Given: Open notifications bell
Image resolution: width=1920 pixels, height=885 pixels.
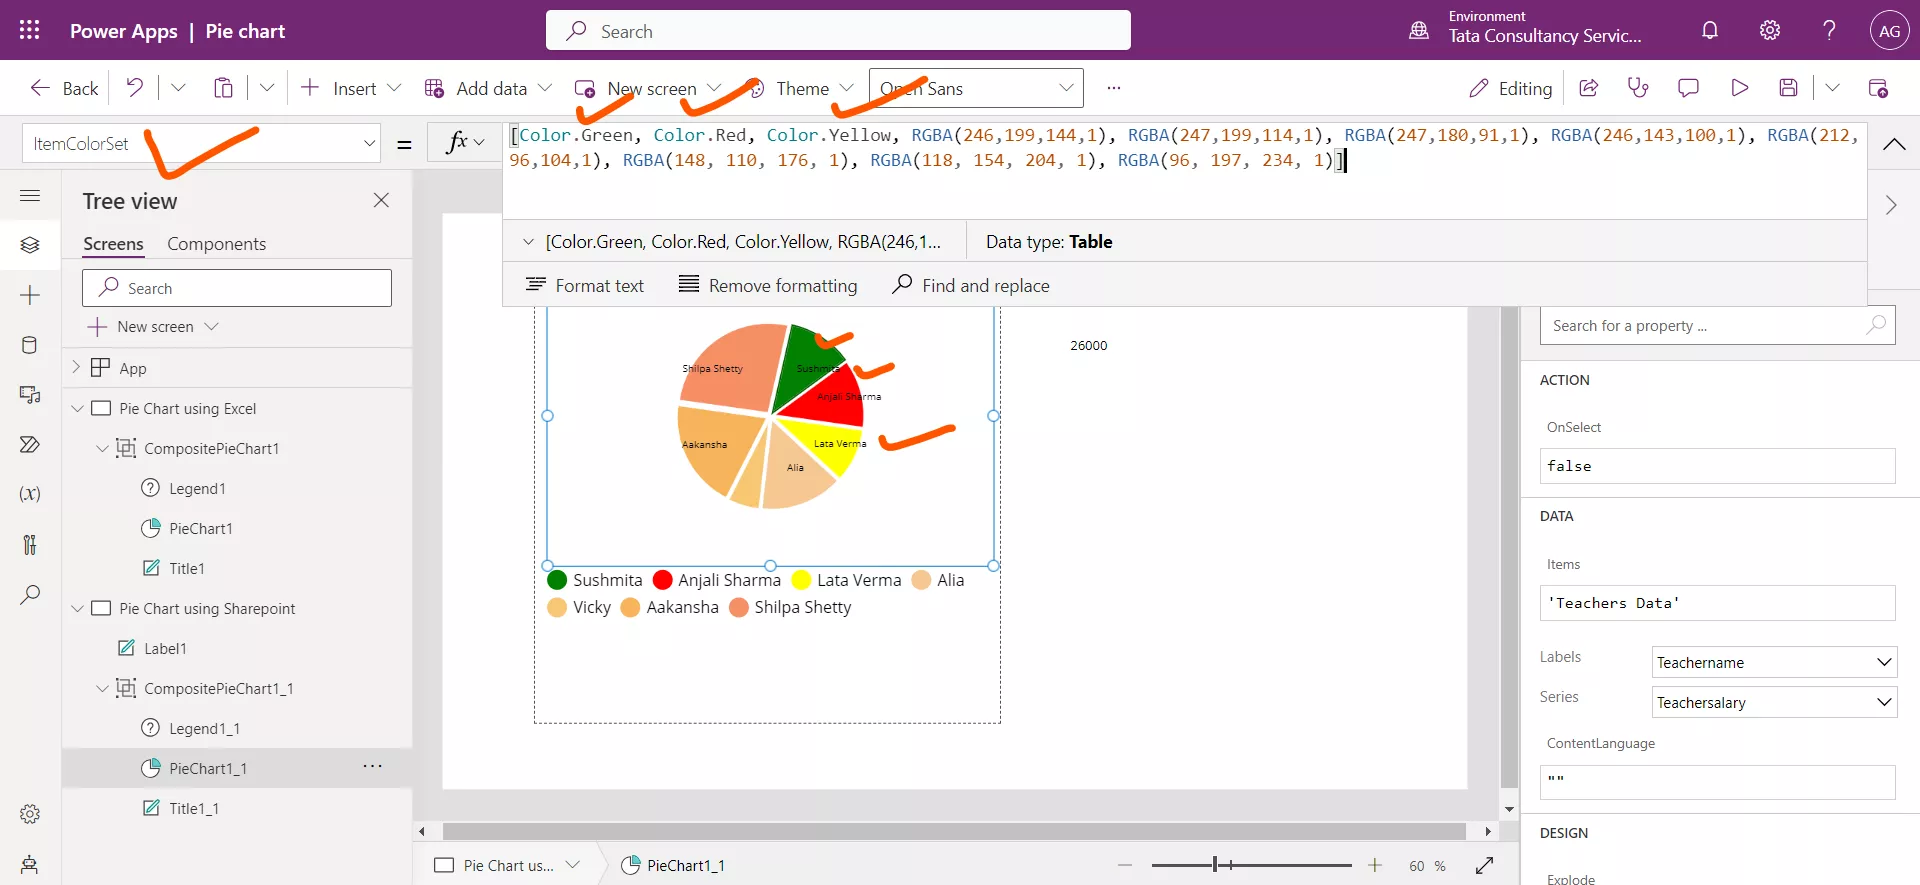Looking at the screenshot, I should pyautogui.click(x=1710, y=30).
